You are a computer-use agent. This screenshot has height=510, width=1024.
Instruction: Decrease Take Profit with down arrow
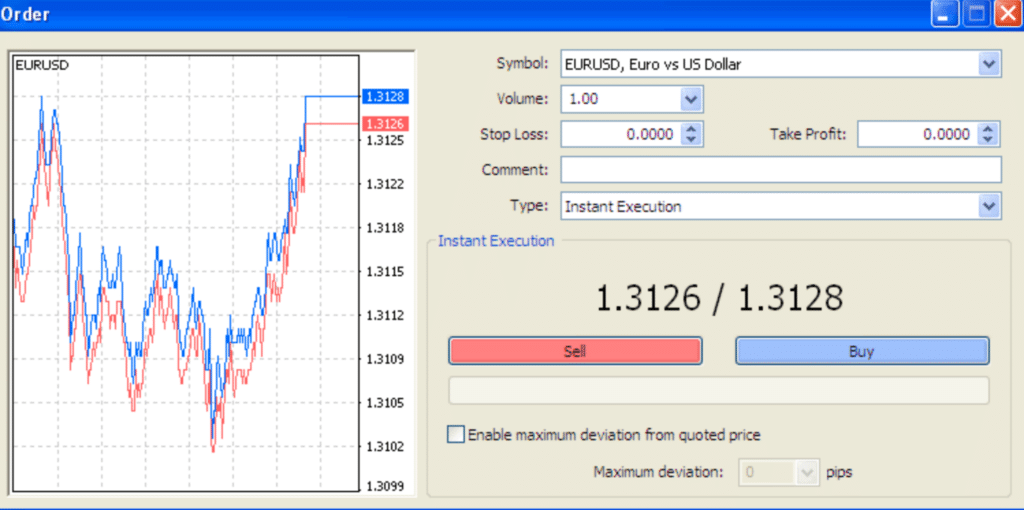pos(988,140)
